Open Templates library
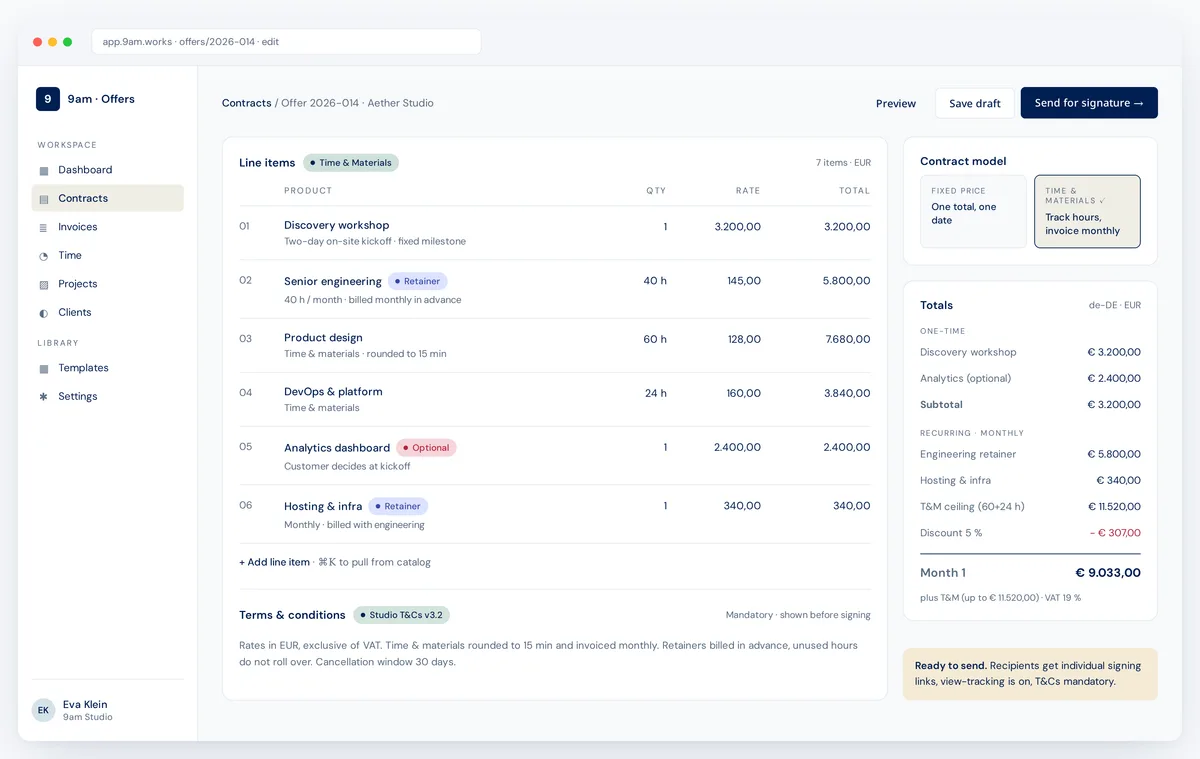Viewport: 1200px width, 759px height. (x=108, y=368)
